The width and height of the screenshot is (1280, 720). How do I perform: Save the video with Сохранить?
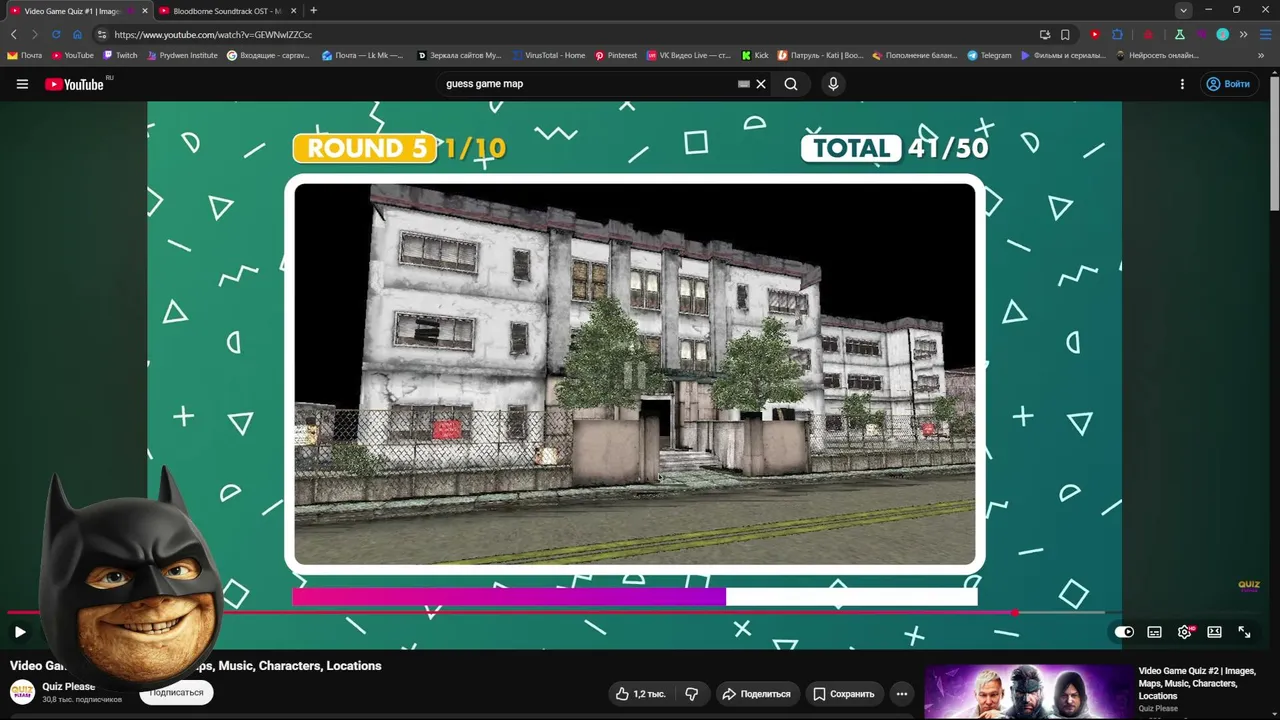(x=844, y=694)
